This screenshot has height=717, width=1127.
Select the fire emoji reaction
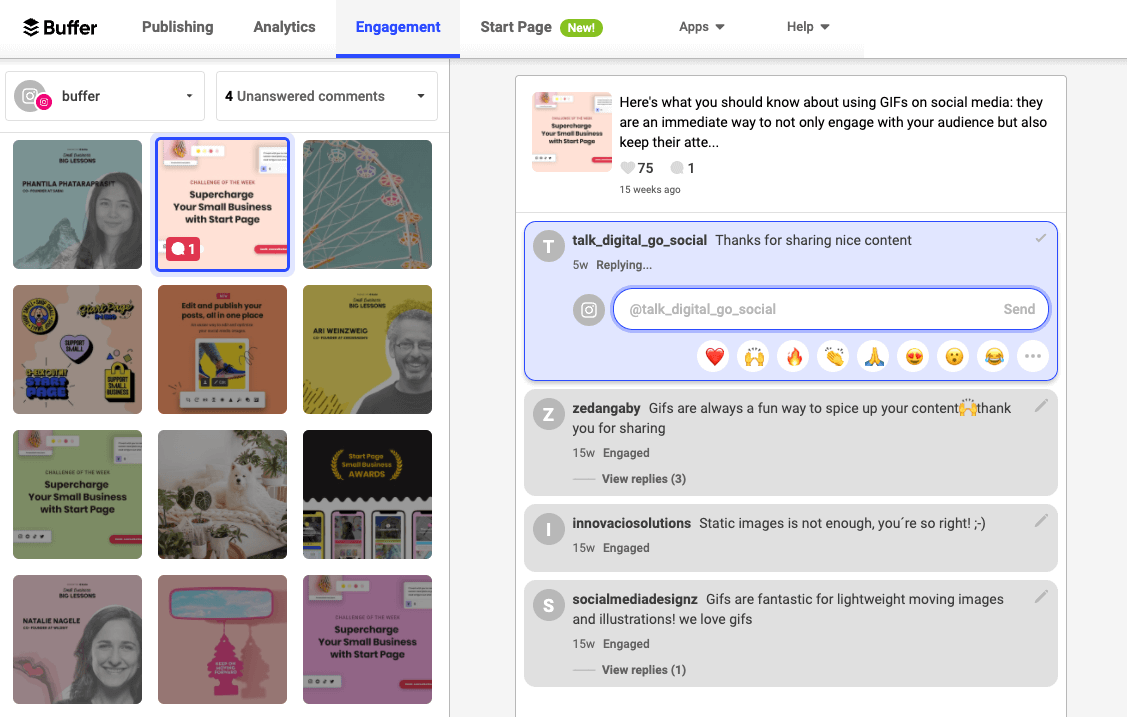[793, 356]
